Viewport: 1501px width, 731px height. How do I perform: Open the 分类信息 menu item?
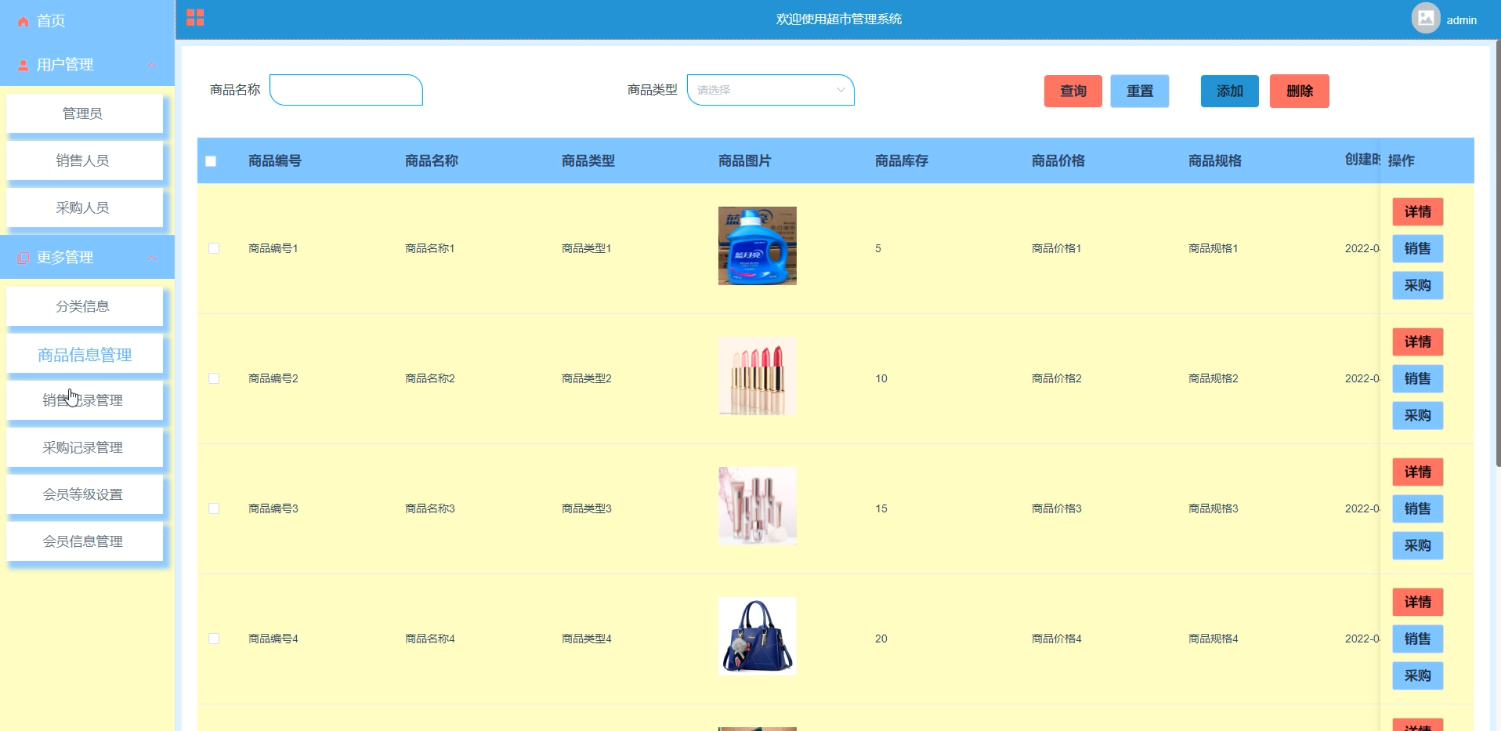tap(84, 307)
